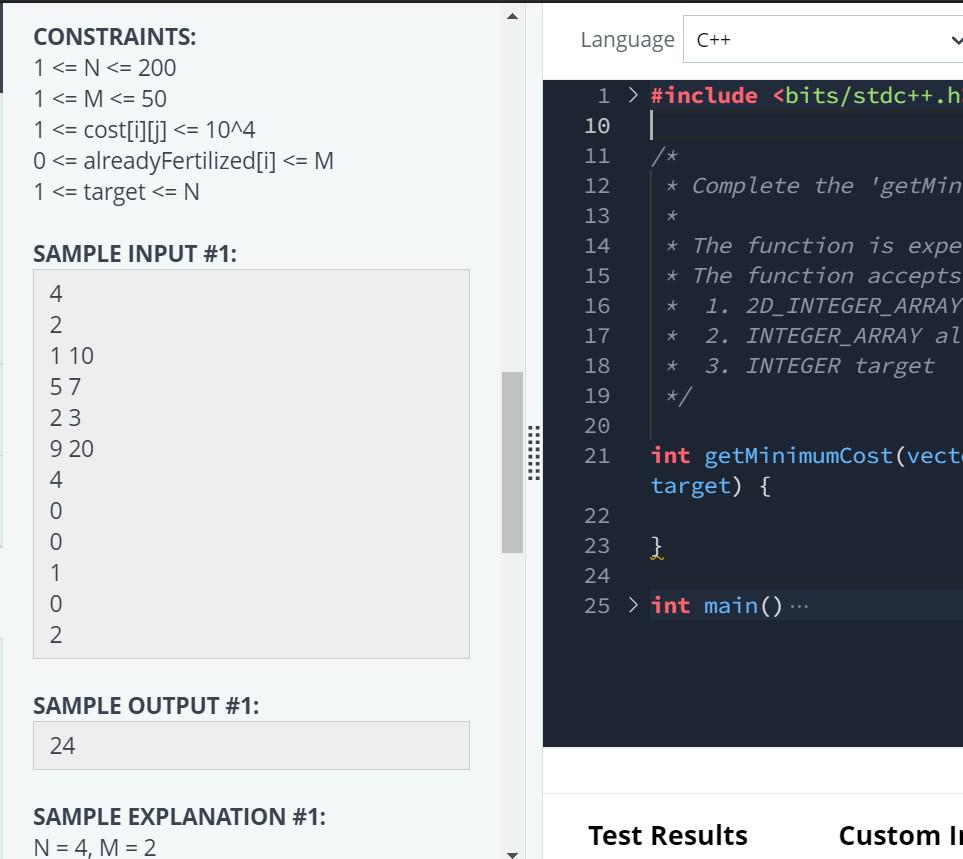
Task: Click the comment on line 15 'The function accepts'
Action: (827, 276)
